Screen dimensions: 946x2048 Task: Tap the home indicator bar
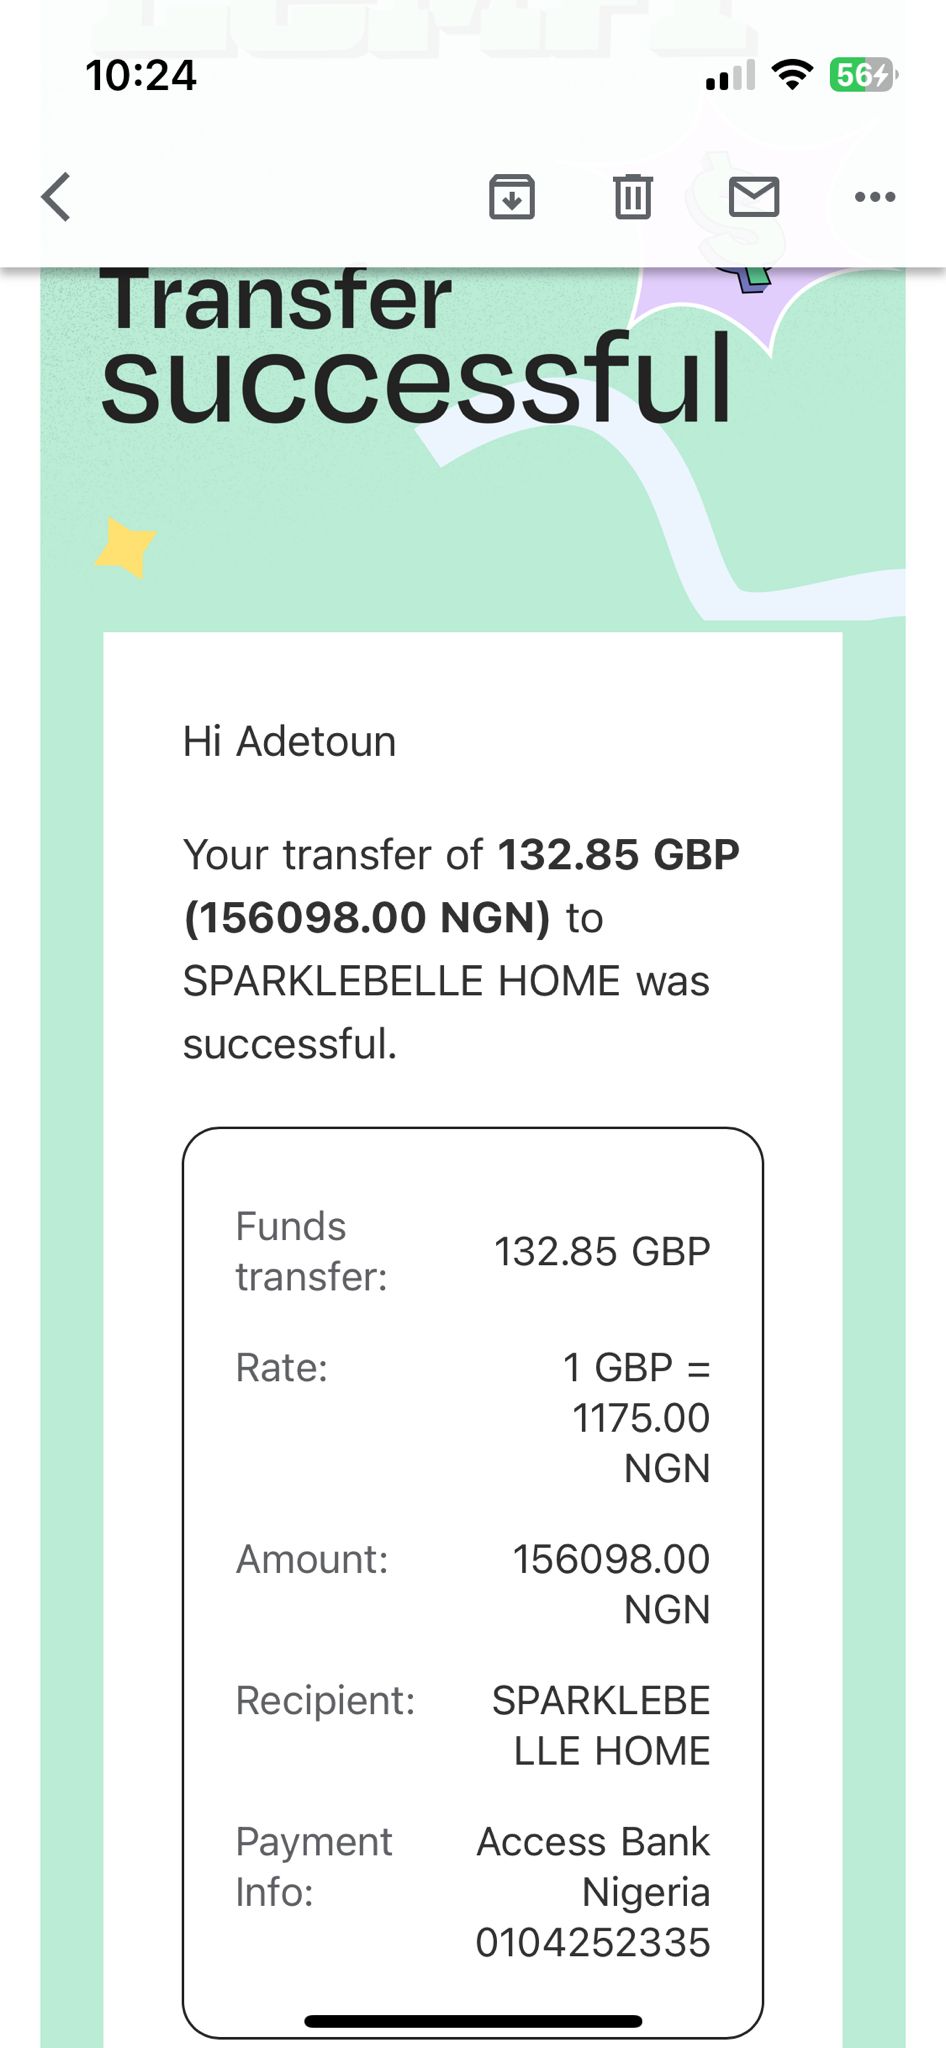pyautogui.click(x=473, y=2021)
